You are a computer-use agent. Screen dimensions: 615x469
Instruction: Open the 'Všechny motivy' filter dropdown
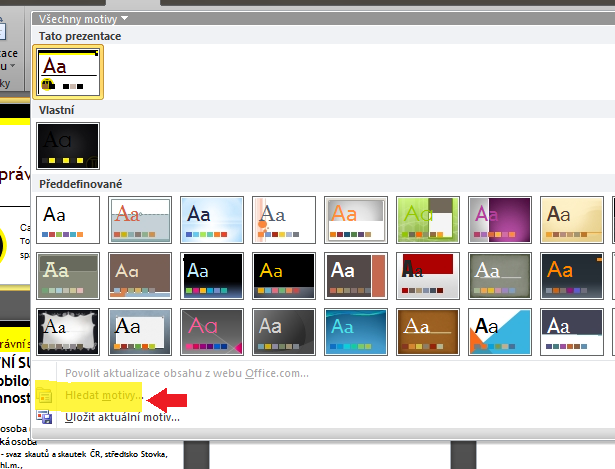coord(84,18)
